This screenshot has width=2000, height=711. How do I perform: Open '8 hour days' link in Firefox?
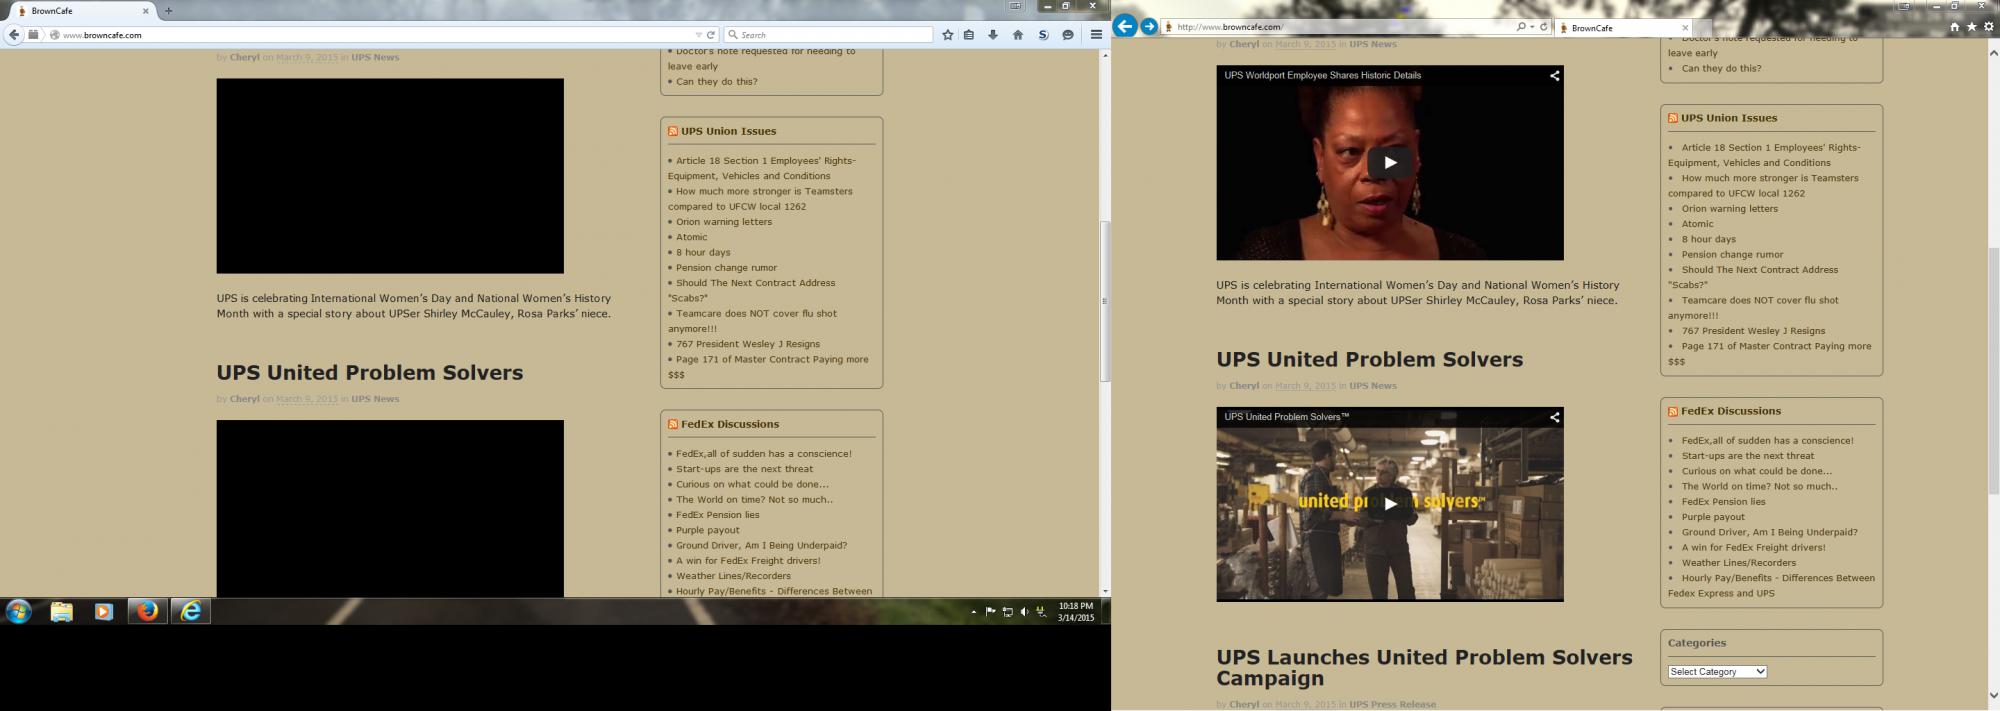[x=703, y=252]
